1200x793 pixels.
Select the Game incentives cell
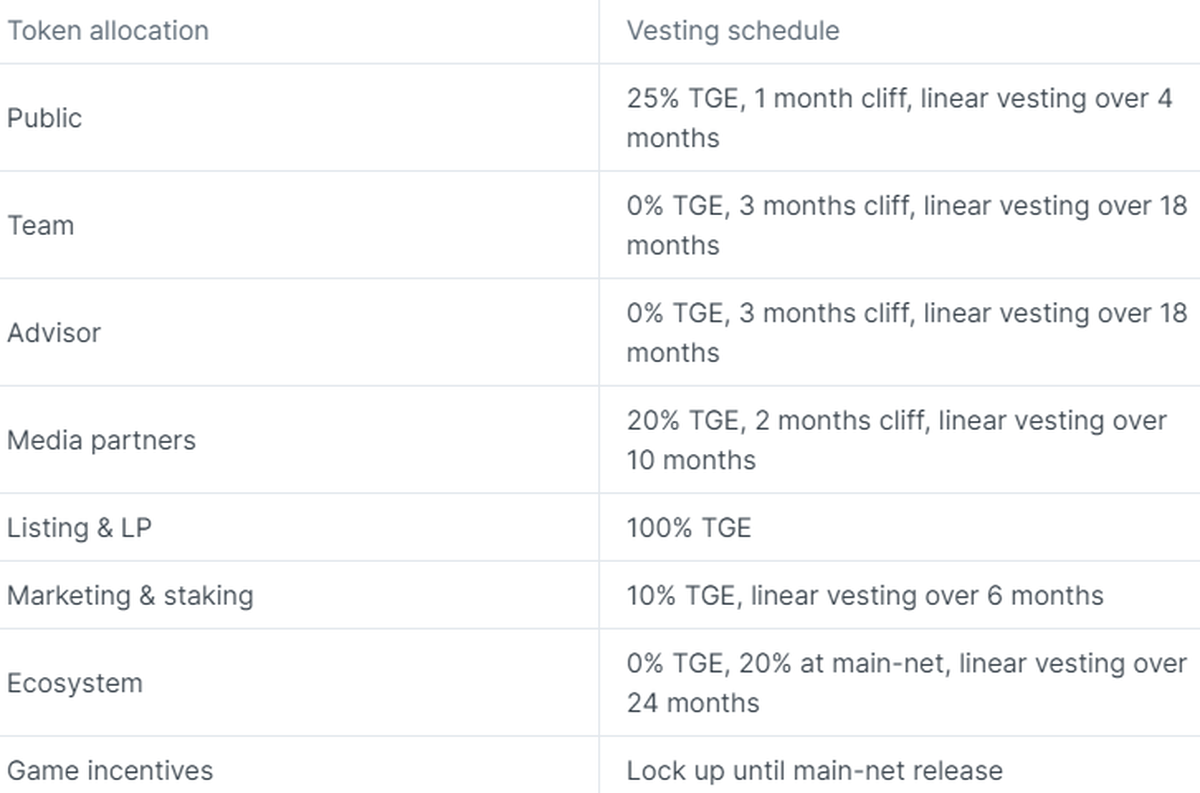pyautogui.click(x=110, y=770)
